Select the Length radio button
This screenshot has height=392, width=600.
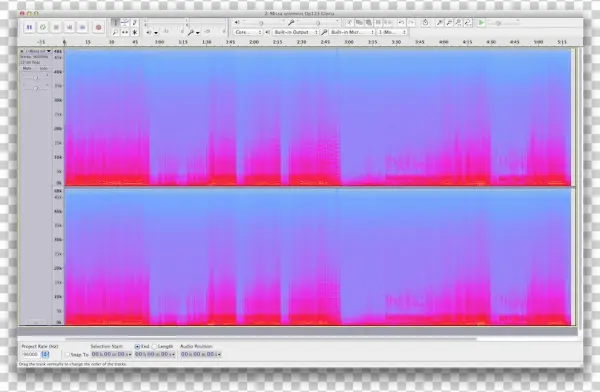[x=155, y=346]
